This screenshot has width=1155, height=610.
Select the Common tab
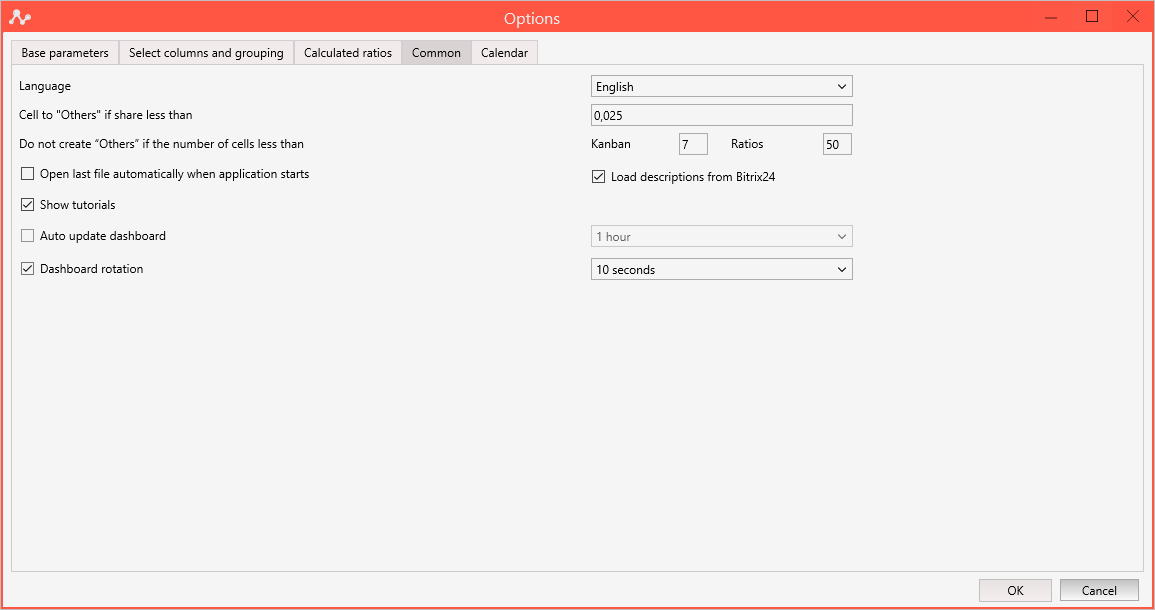pos(436,53)
